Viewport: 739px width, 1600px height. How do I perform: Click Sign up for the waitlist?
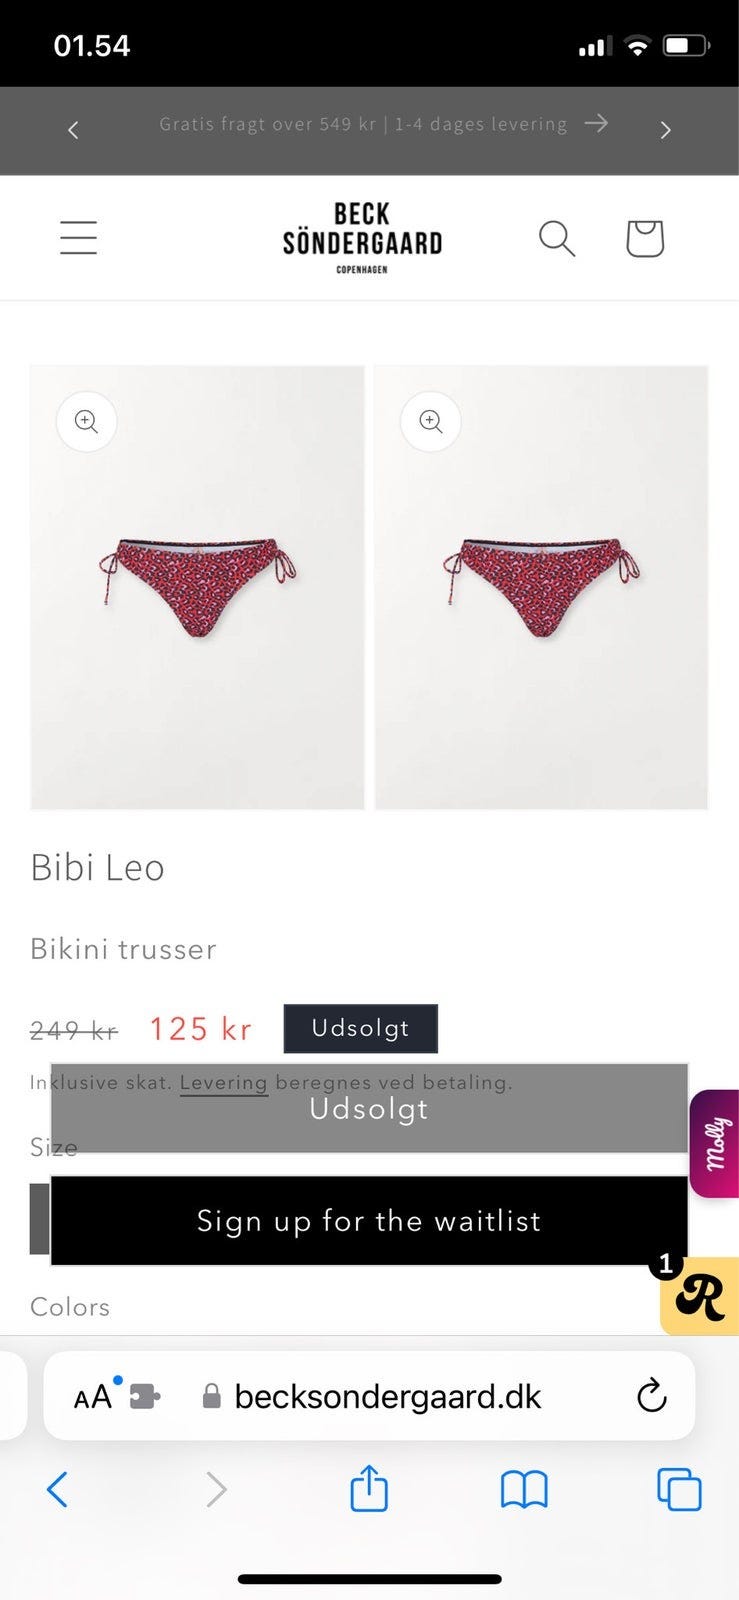tap(369, 1221)
